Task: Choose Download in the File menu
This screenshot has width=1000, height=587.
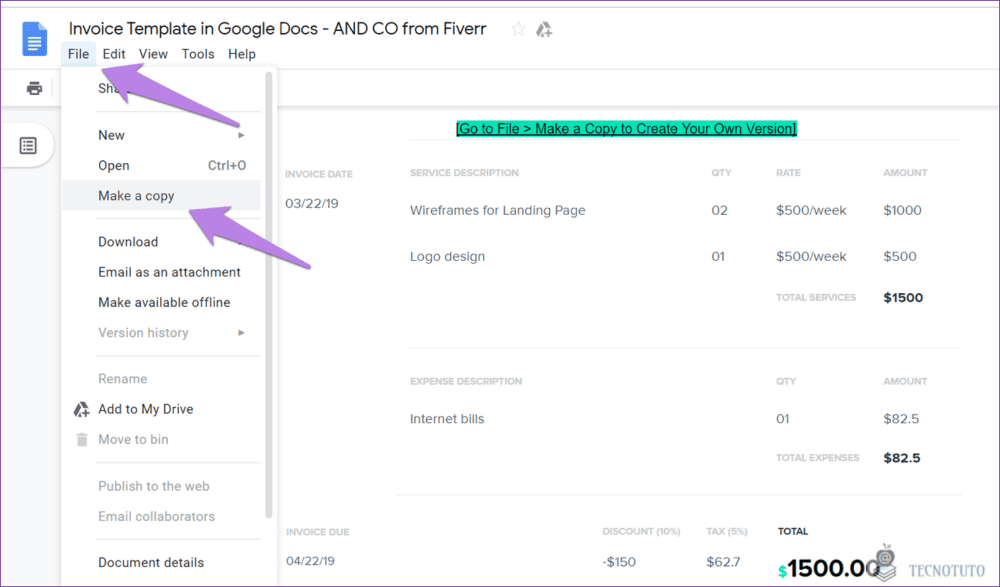Action: tap(161, 242)
